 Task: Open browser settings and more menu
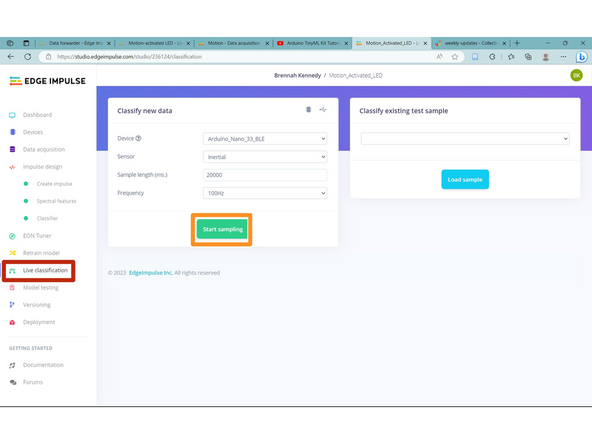563,57
